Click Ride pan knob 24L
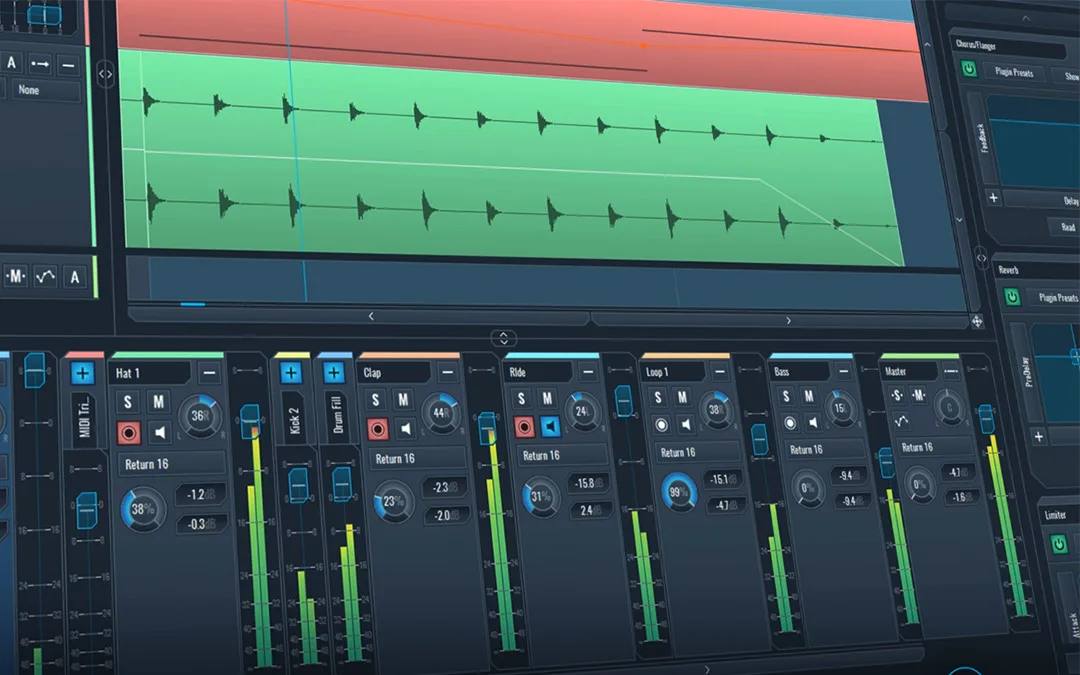The width and height of the screenshot is (1080, 675). [583, 411]
